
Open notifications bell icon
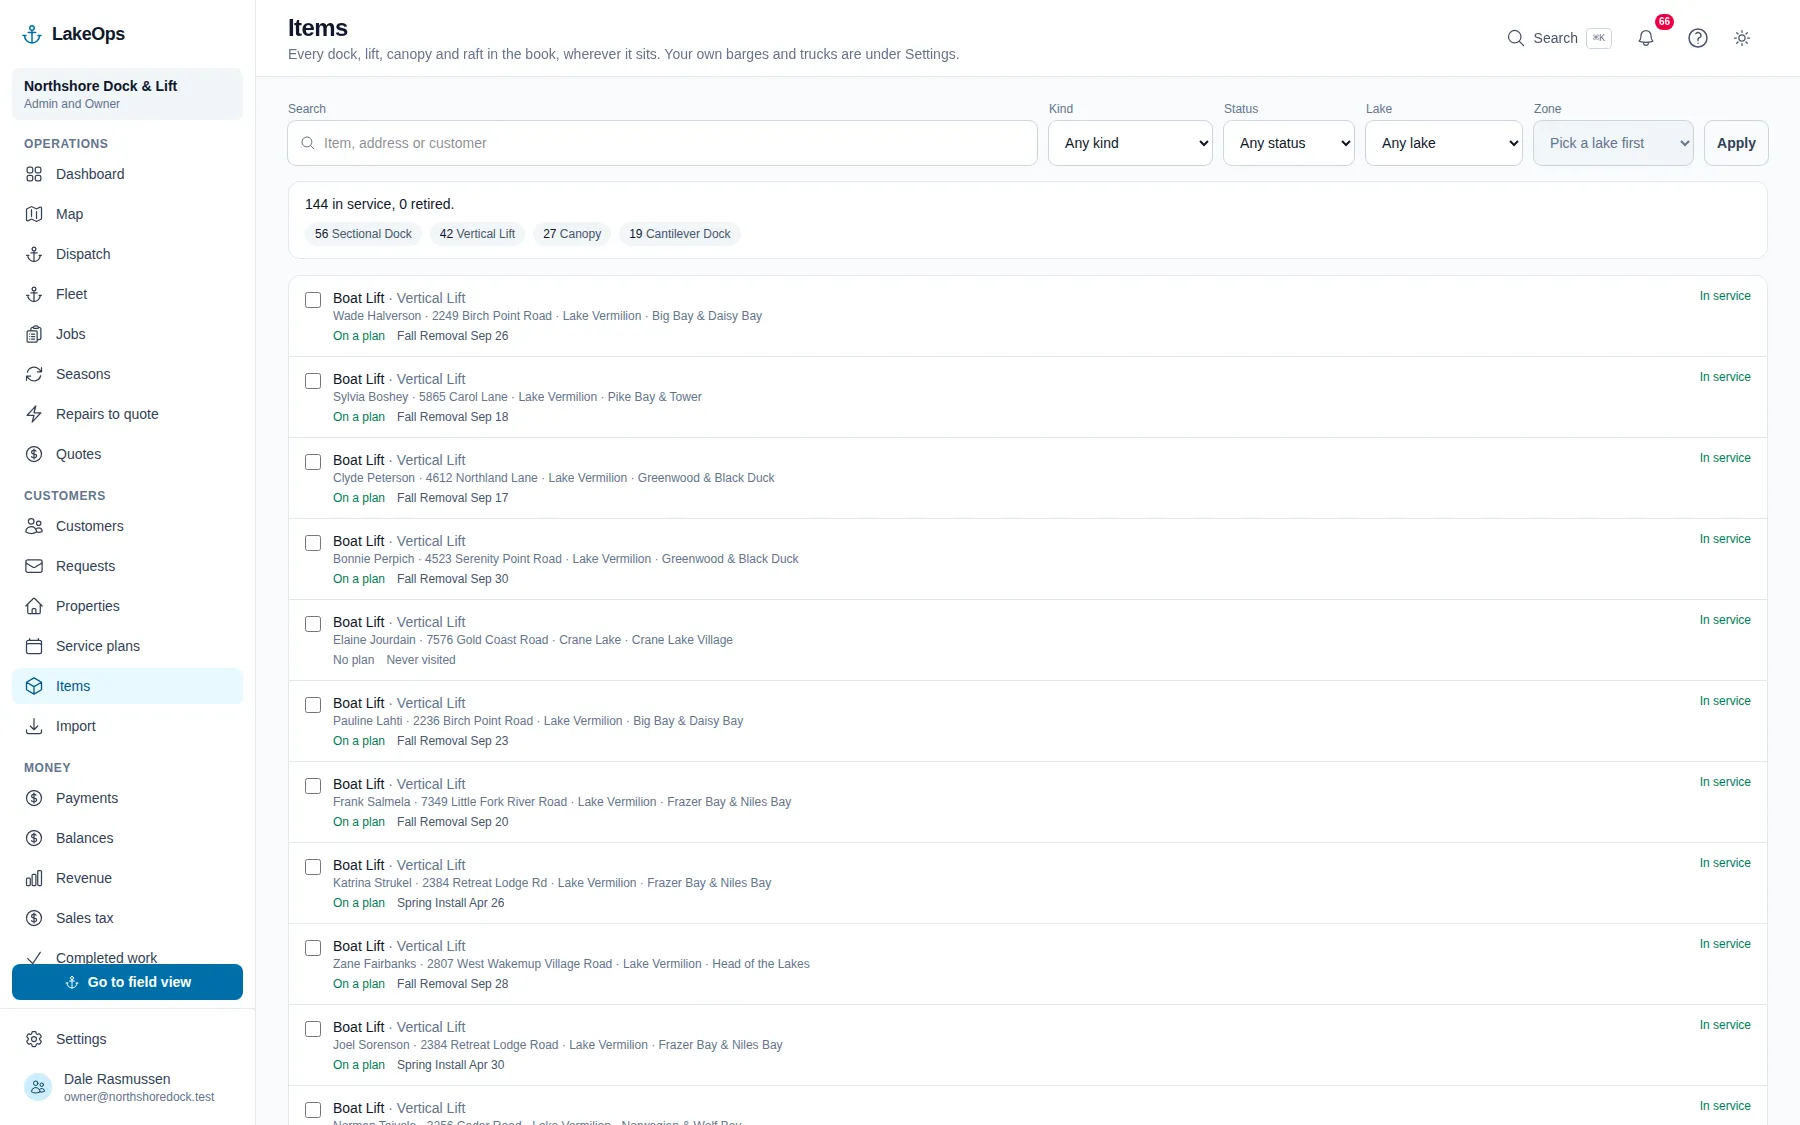[x=1646, y=38]
